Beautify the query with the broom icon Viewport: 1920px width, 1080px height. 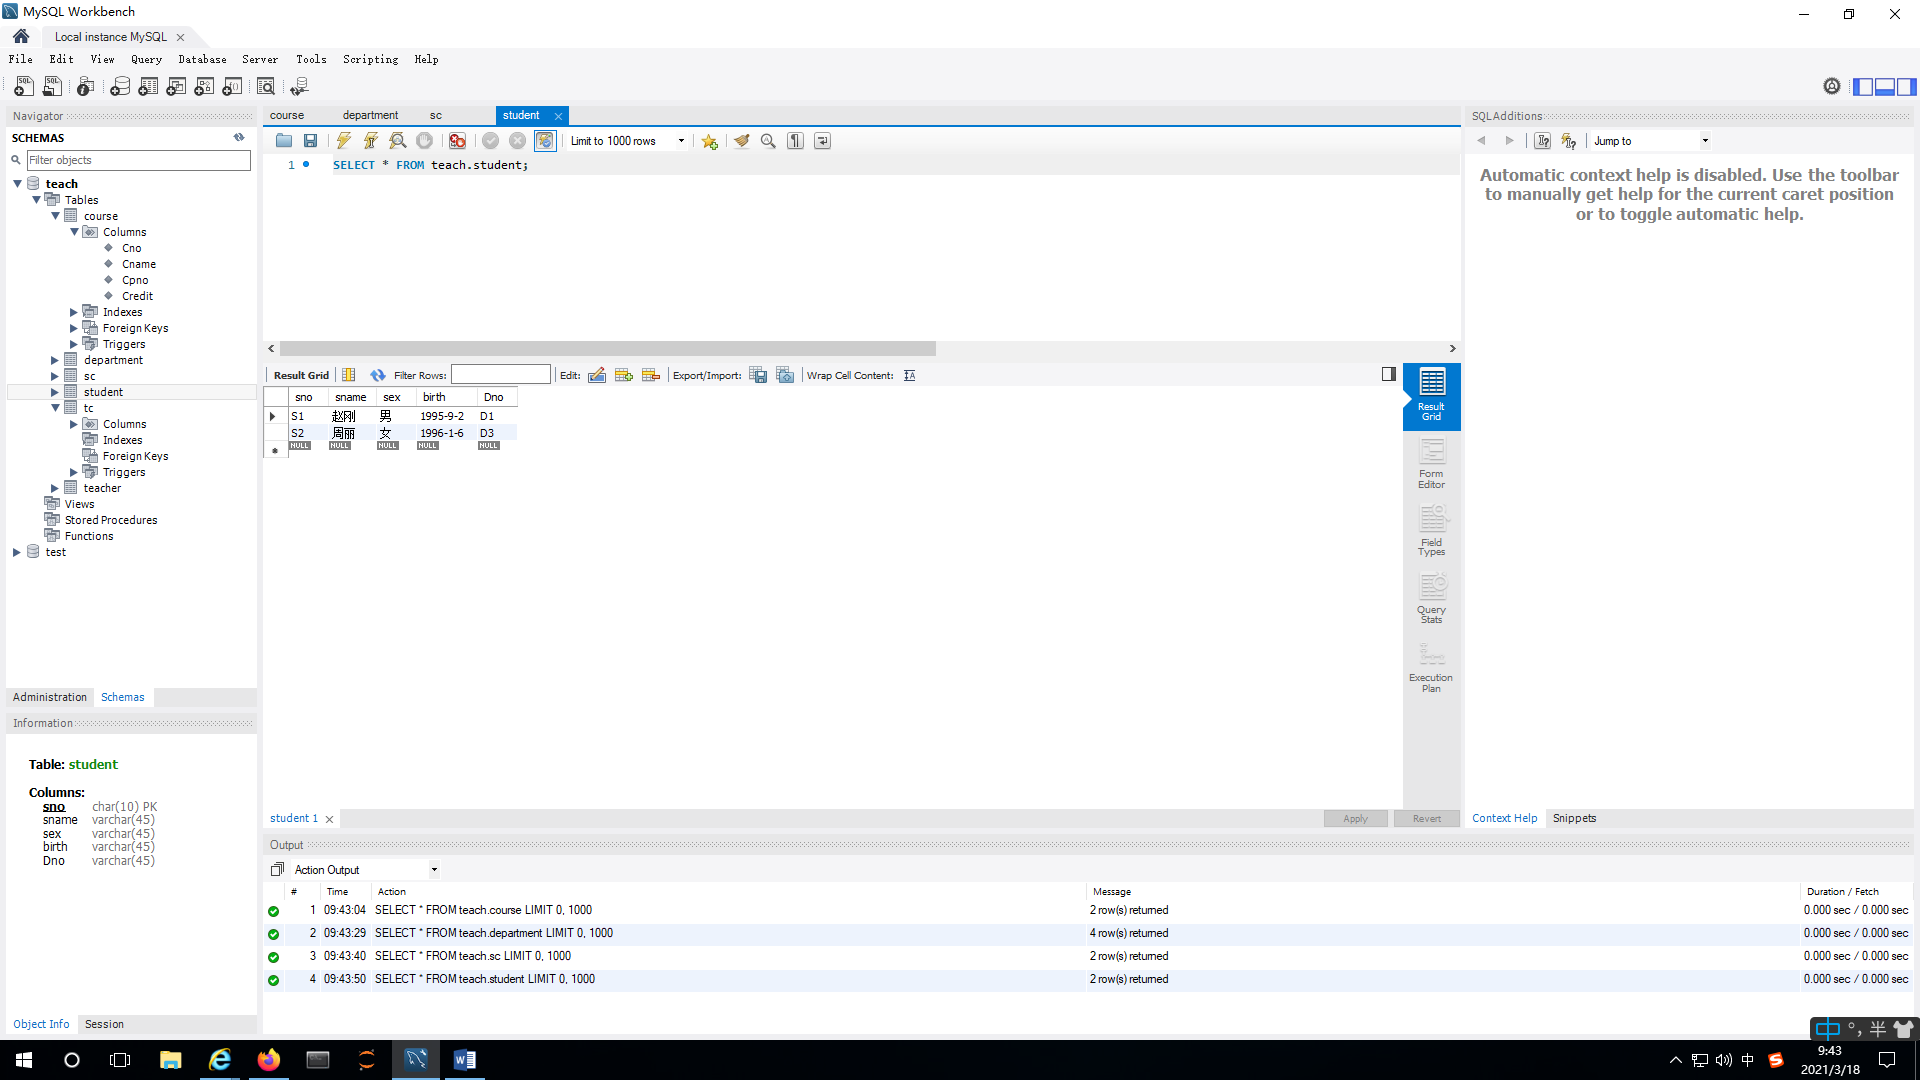pyautogui.click(x=742, y=141)
